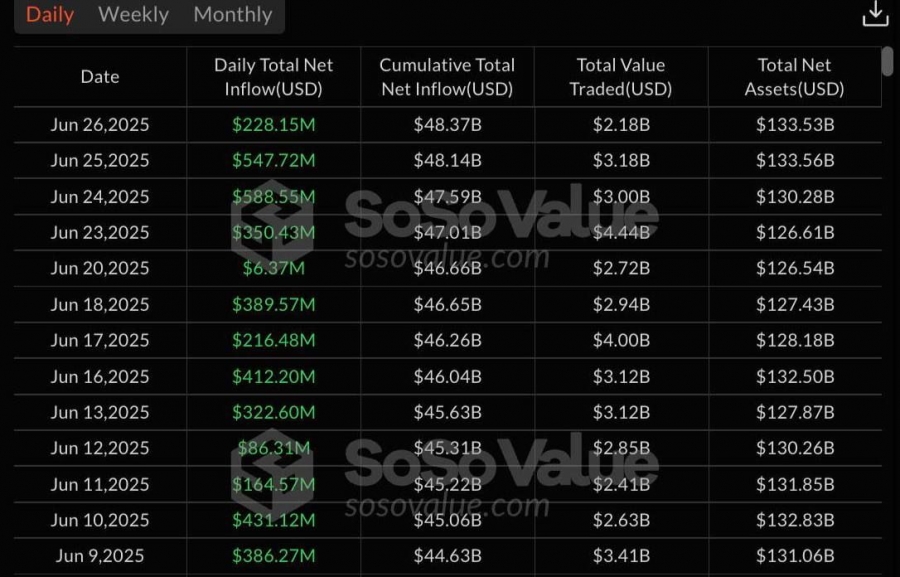This screenshot has width=900, height=577.
Task: Click the Total Net Assets header
Action: coord(794,76)
